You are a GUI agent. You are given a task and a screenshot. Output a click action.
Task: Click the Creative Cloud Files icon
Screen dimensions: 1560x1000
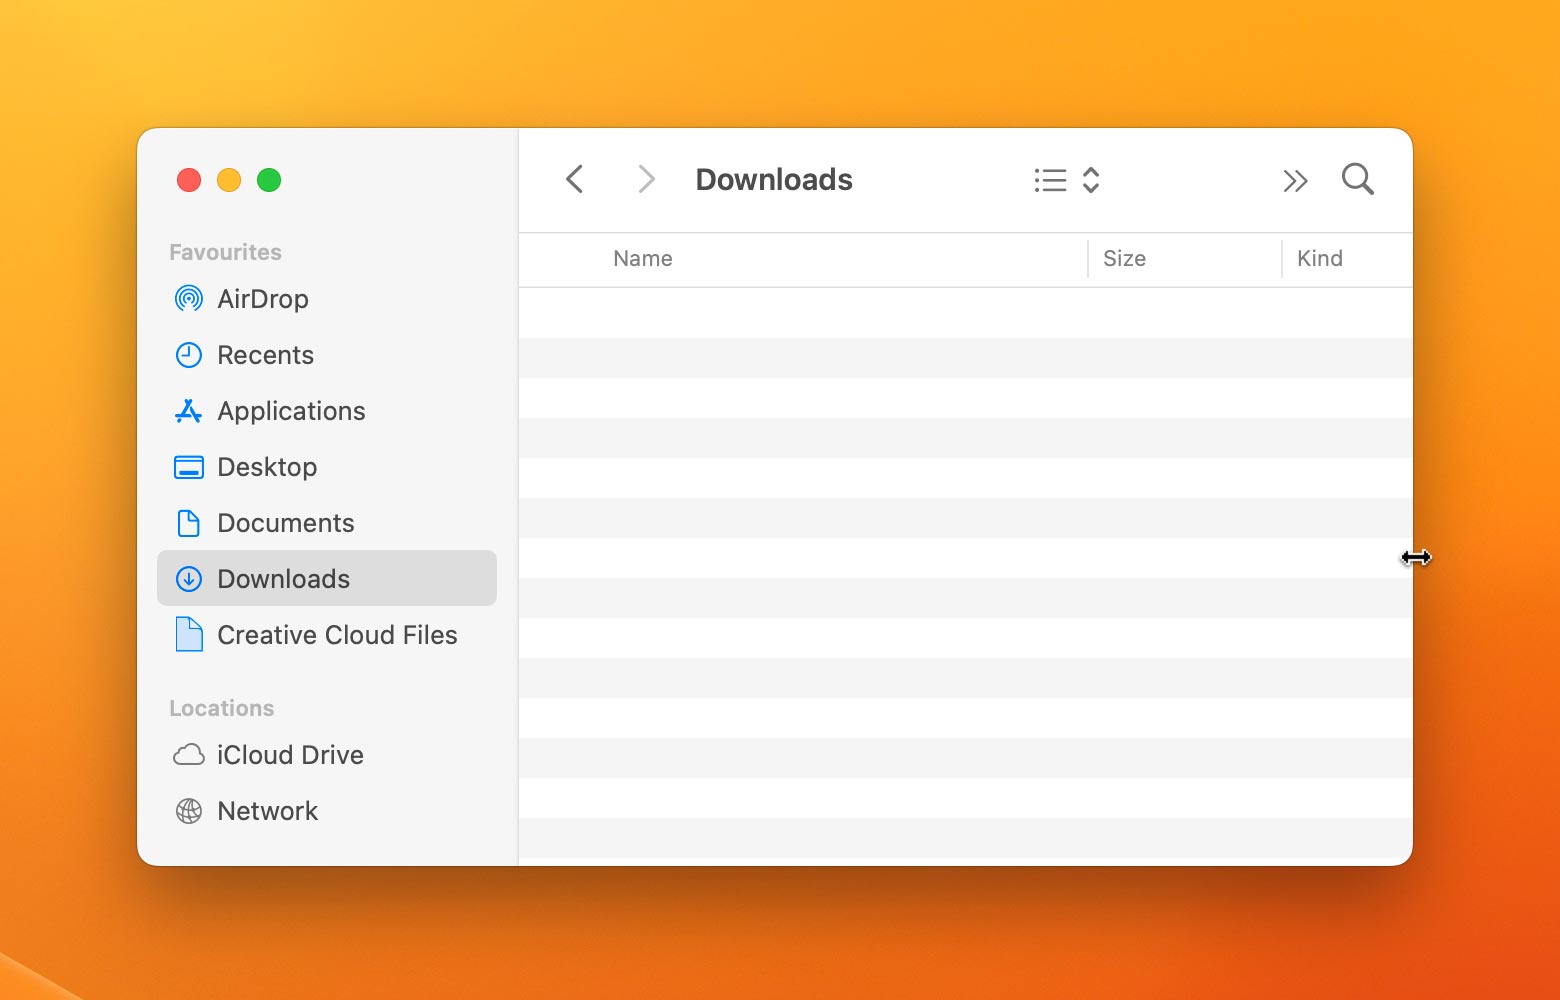(189, 635)
